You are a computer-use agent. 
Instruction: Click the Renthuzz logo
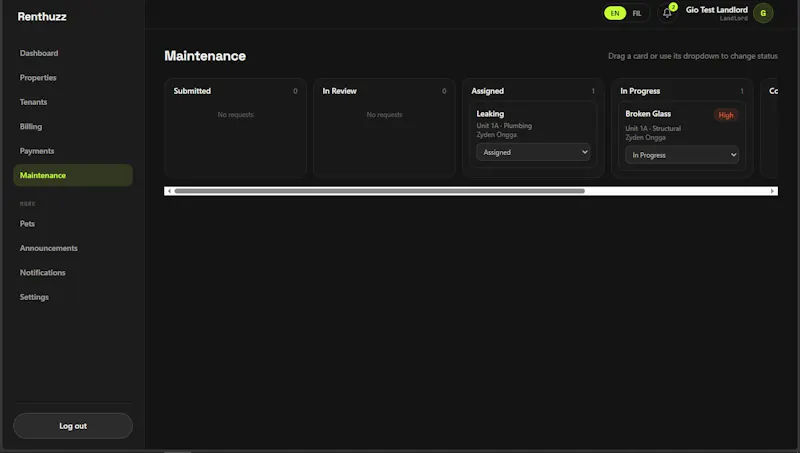point(42,16)
